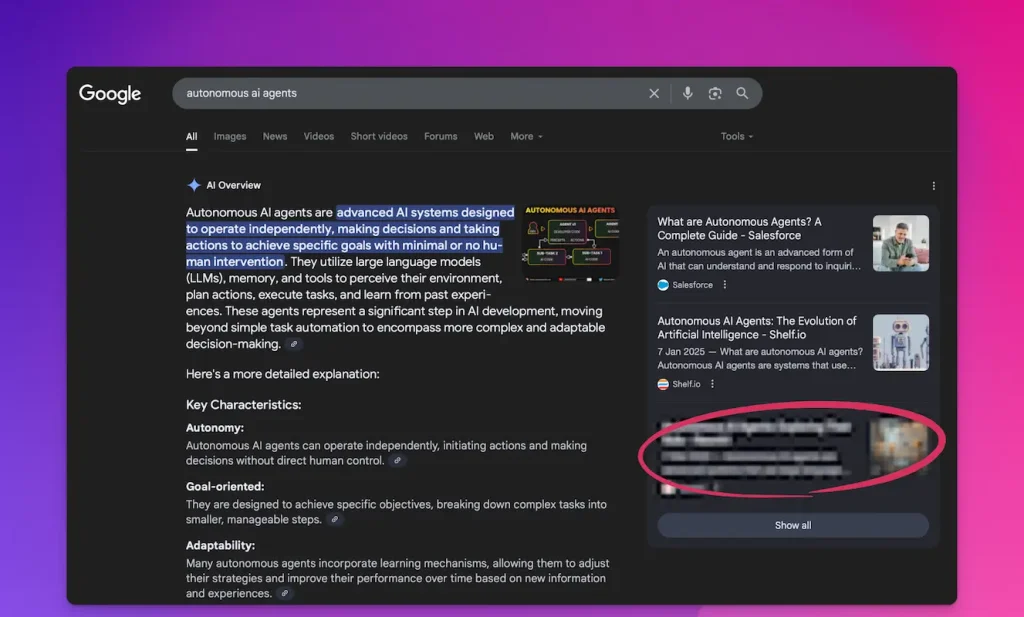Click the magnifying glass search icon
Screen dimensions: 1024x617
click(x=743, y=93)
